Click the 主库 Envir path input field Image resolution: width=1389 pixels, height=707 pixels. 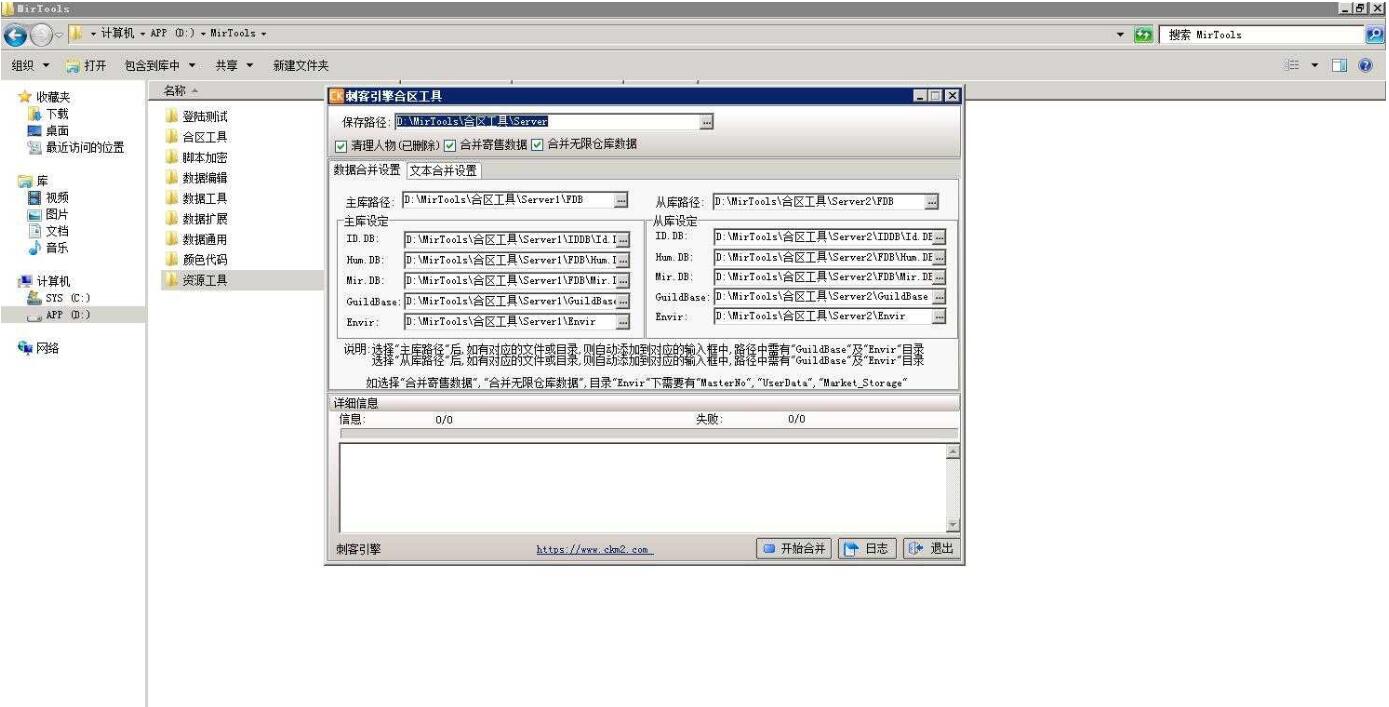(x=509, y=322)
